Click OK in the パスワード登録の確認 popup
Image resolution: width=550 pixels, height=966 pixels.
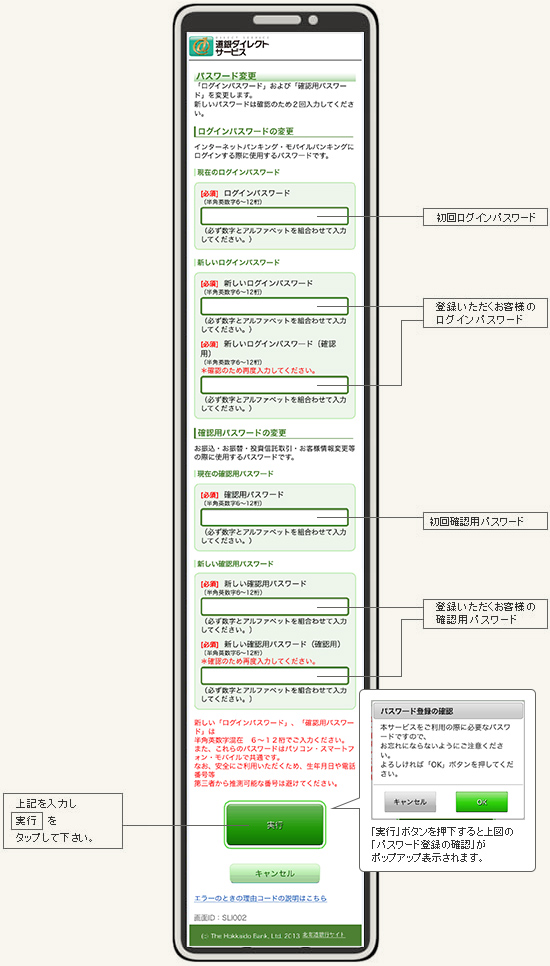coord(482,802)
